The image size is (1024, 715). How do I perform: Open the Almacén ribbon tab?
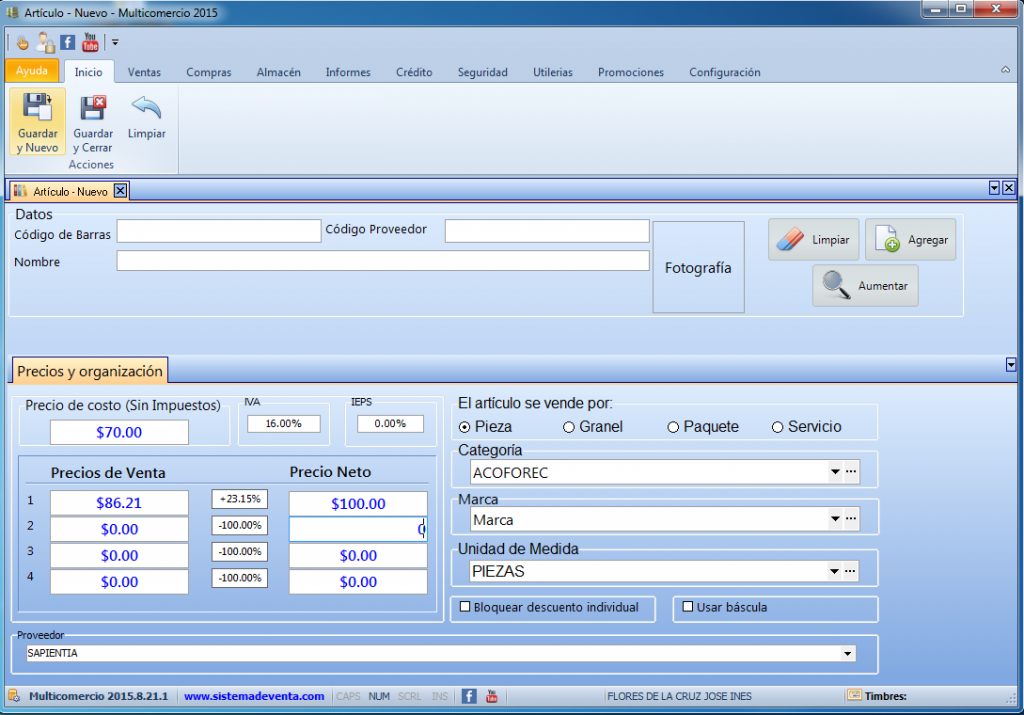pos(278,72)
